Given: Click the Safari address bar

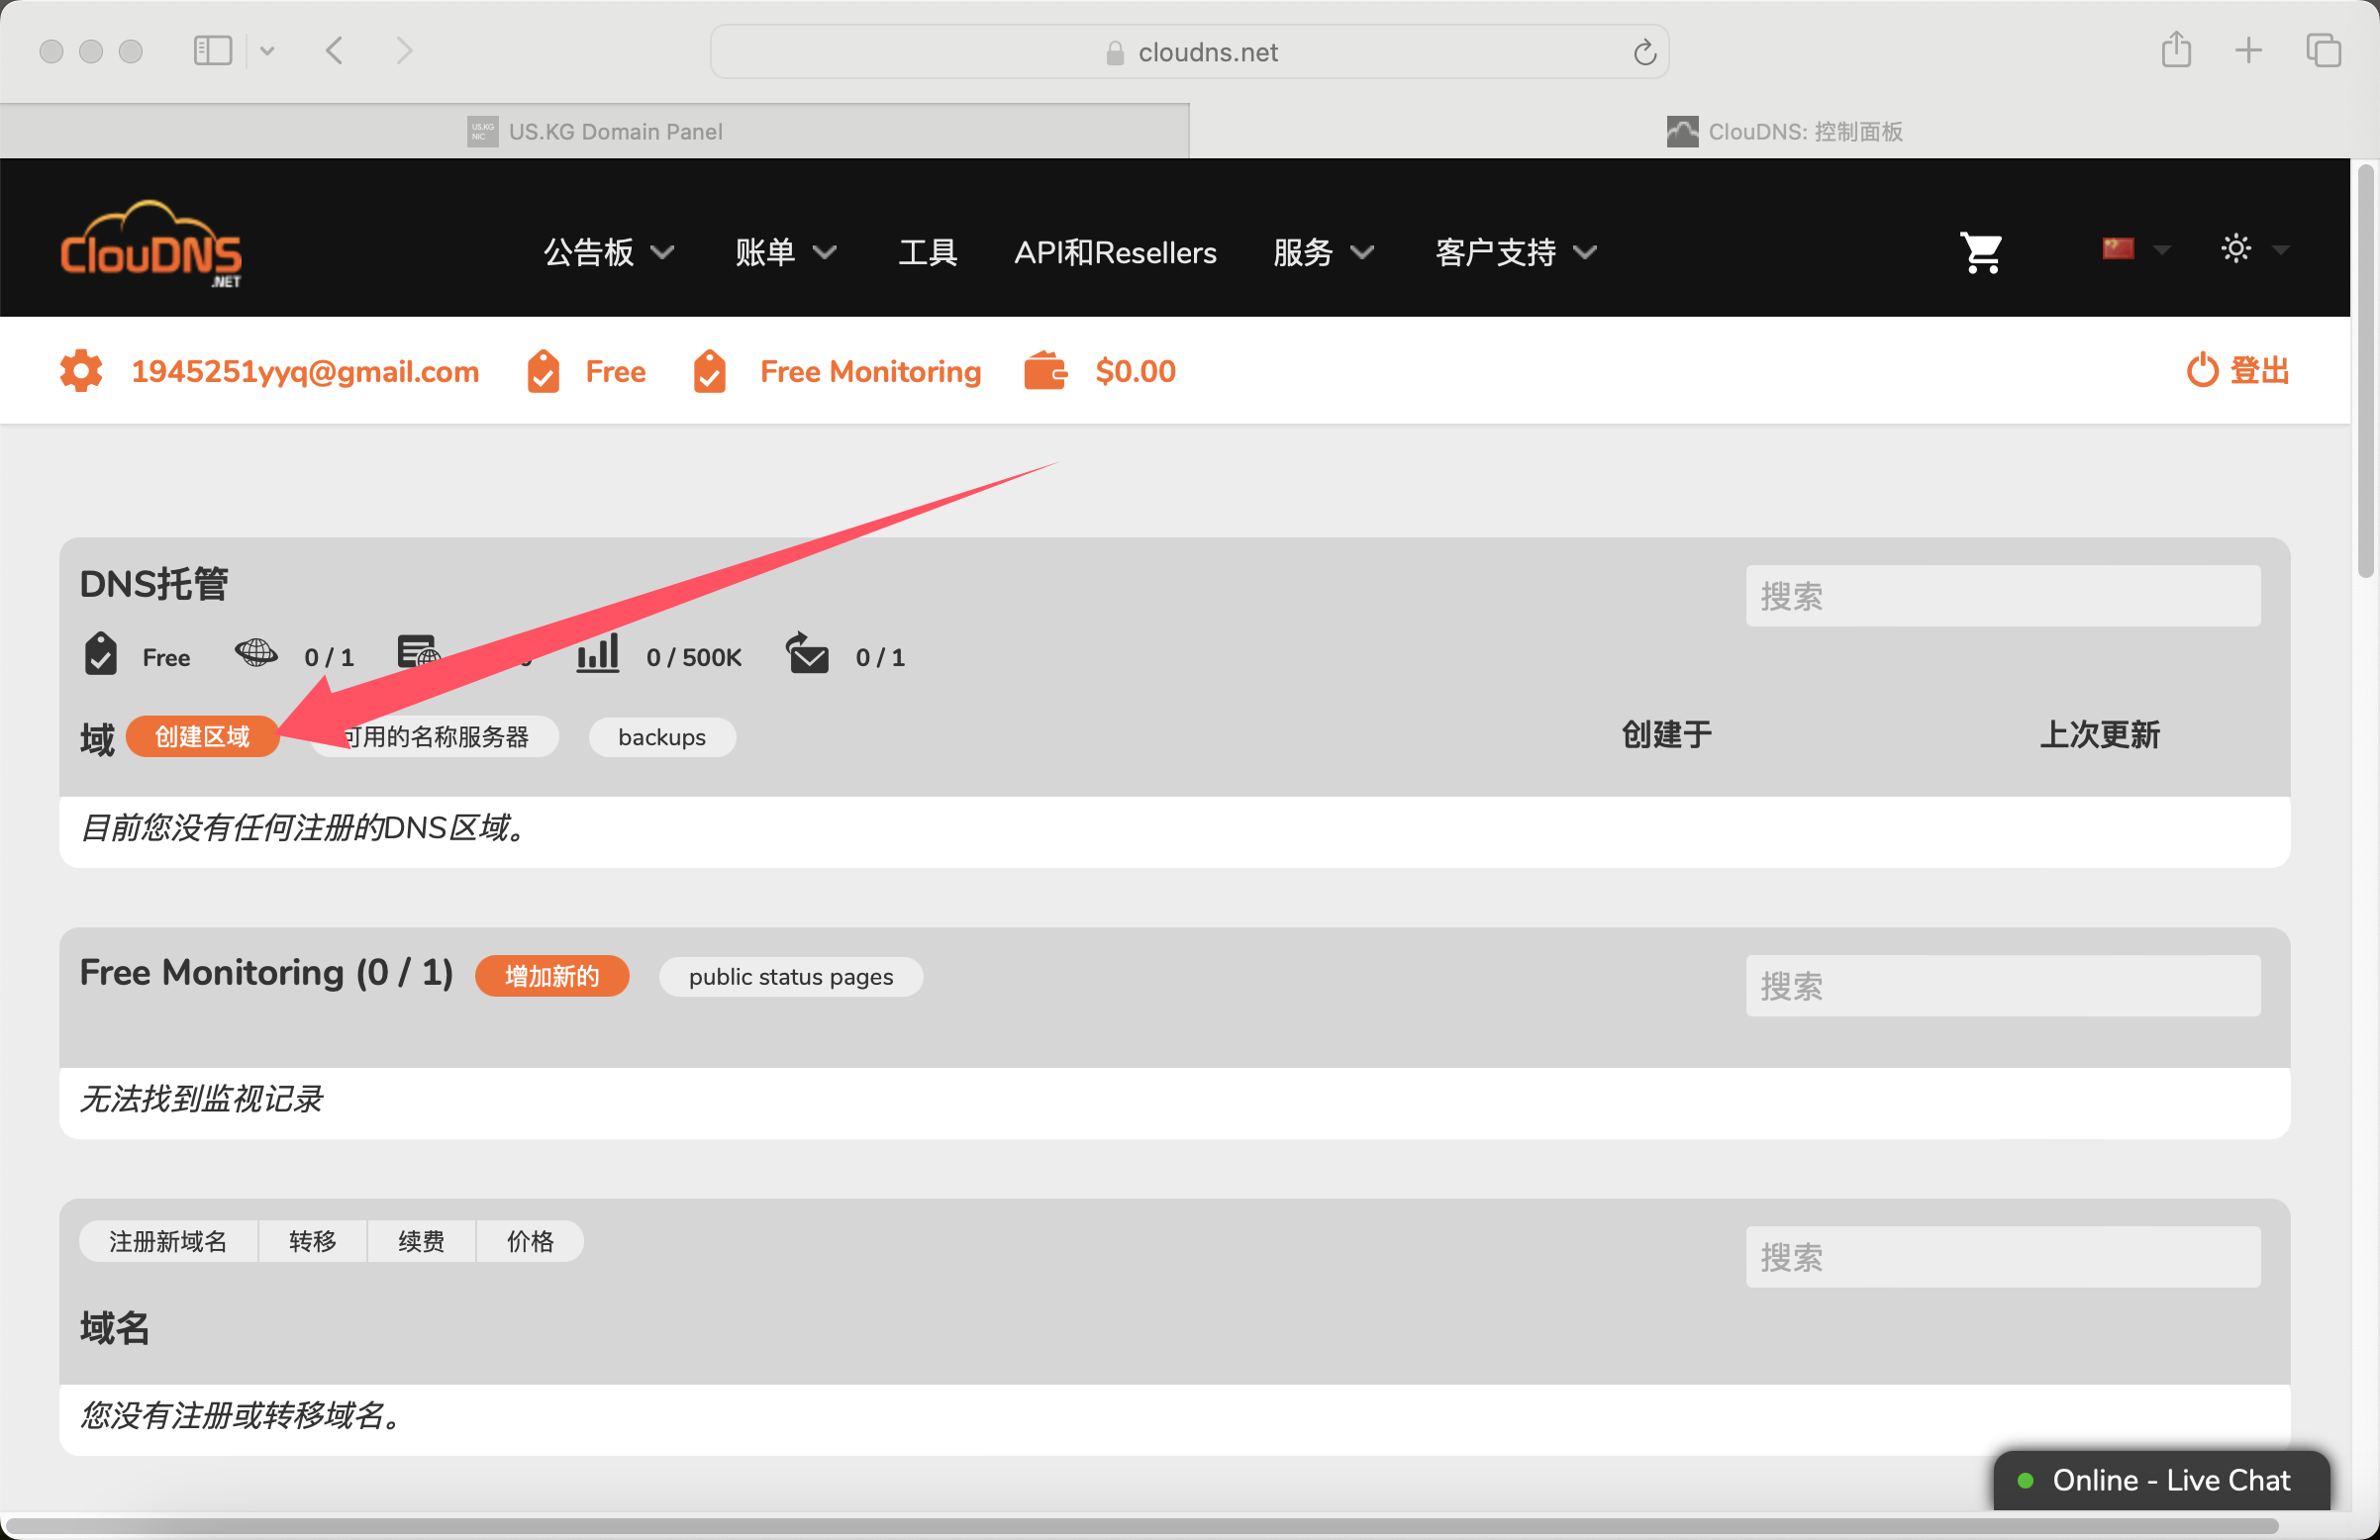Looking at the screenshot, I should [x=1189, y=52].
